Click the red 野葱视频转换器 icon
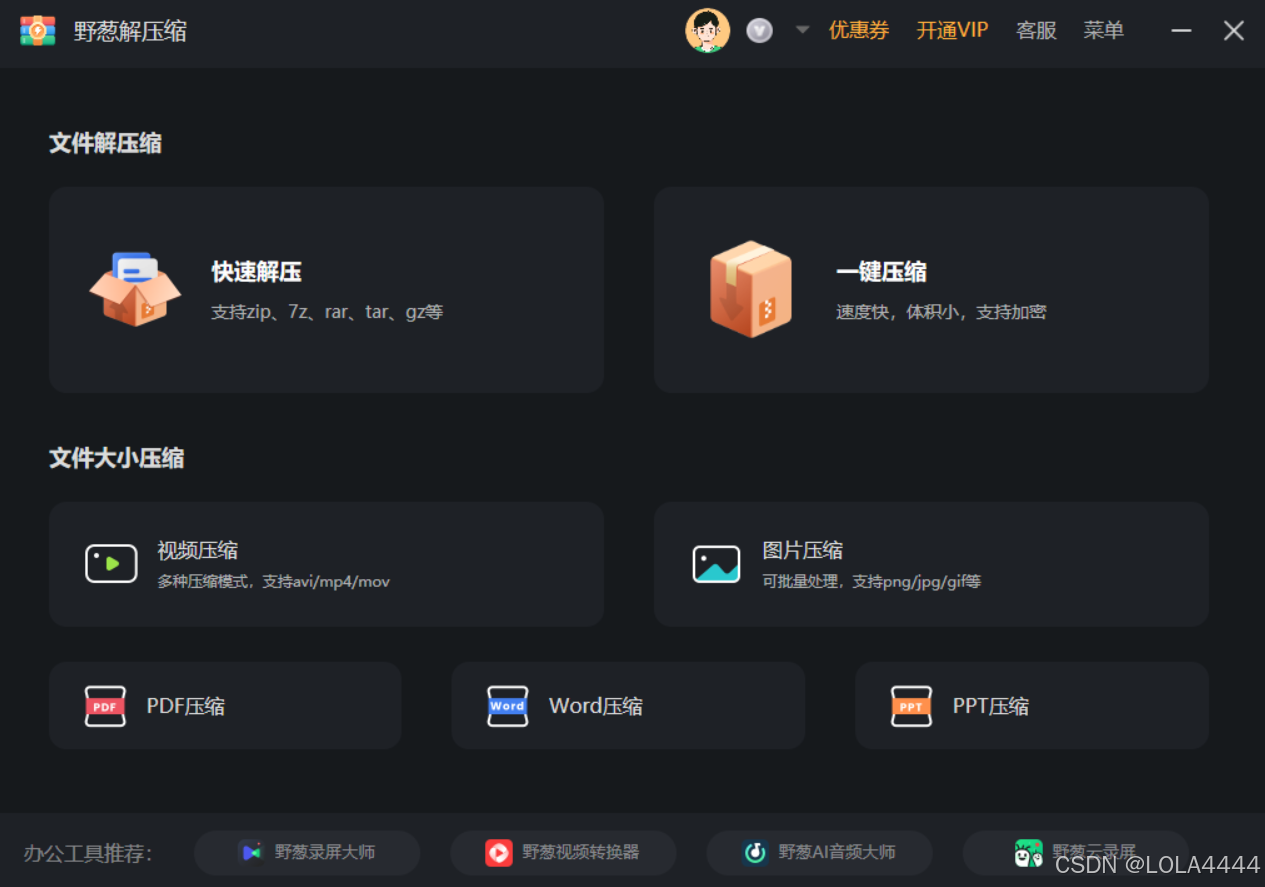Screen dimensions: 1265x887 [x=498, y=852]
